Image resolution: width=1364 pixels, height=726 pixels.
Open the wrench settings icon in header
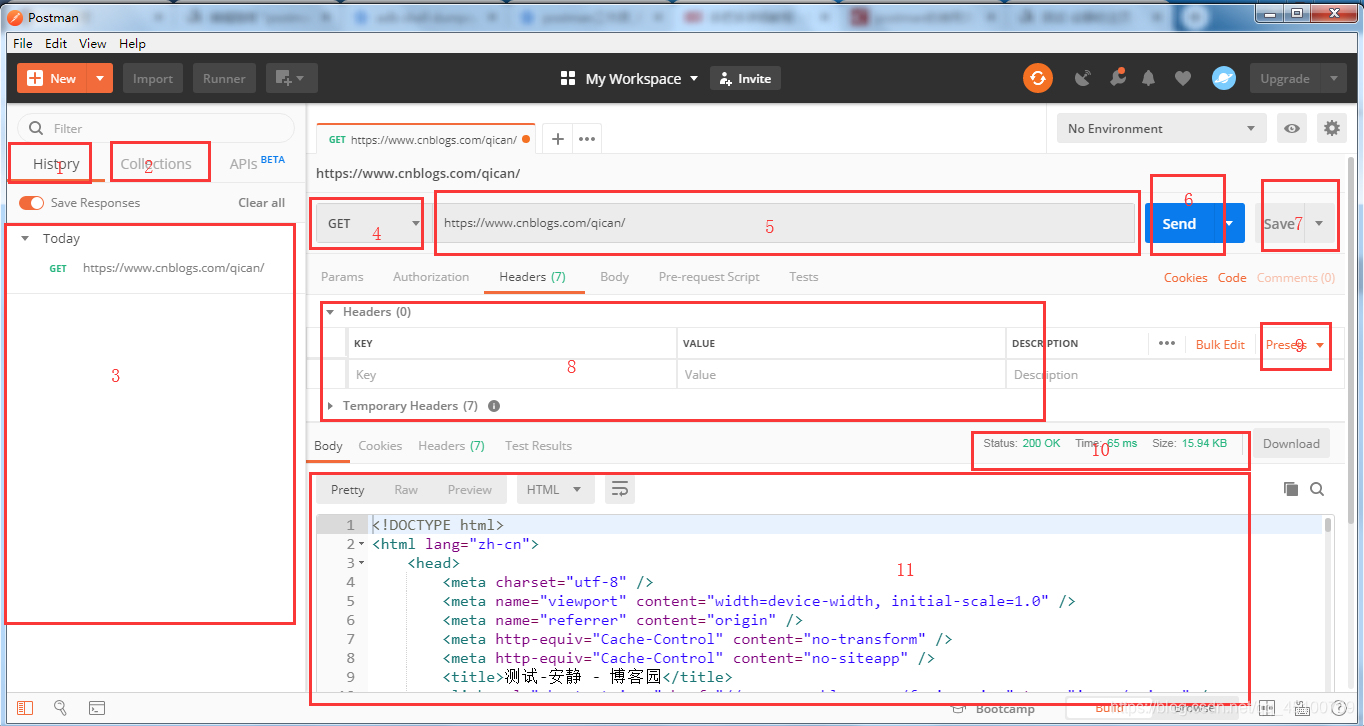[x=1117, y=77]
